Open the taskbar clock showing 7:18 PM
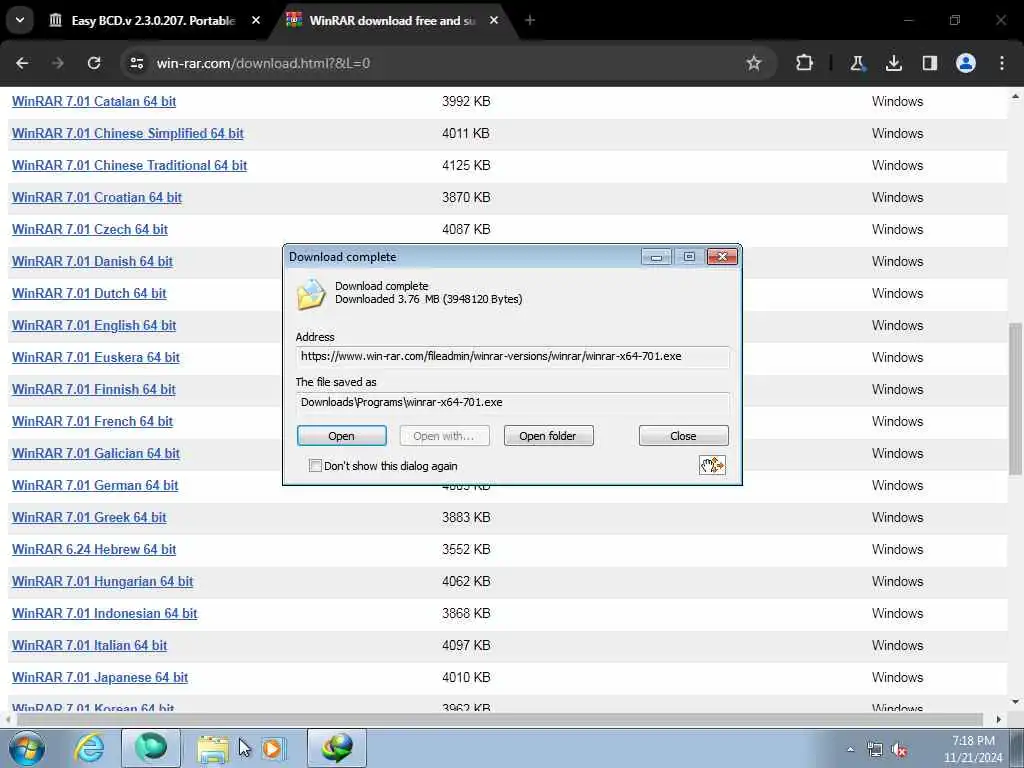Viewport: 1024px width, 768px height. 973,749
